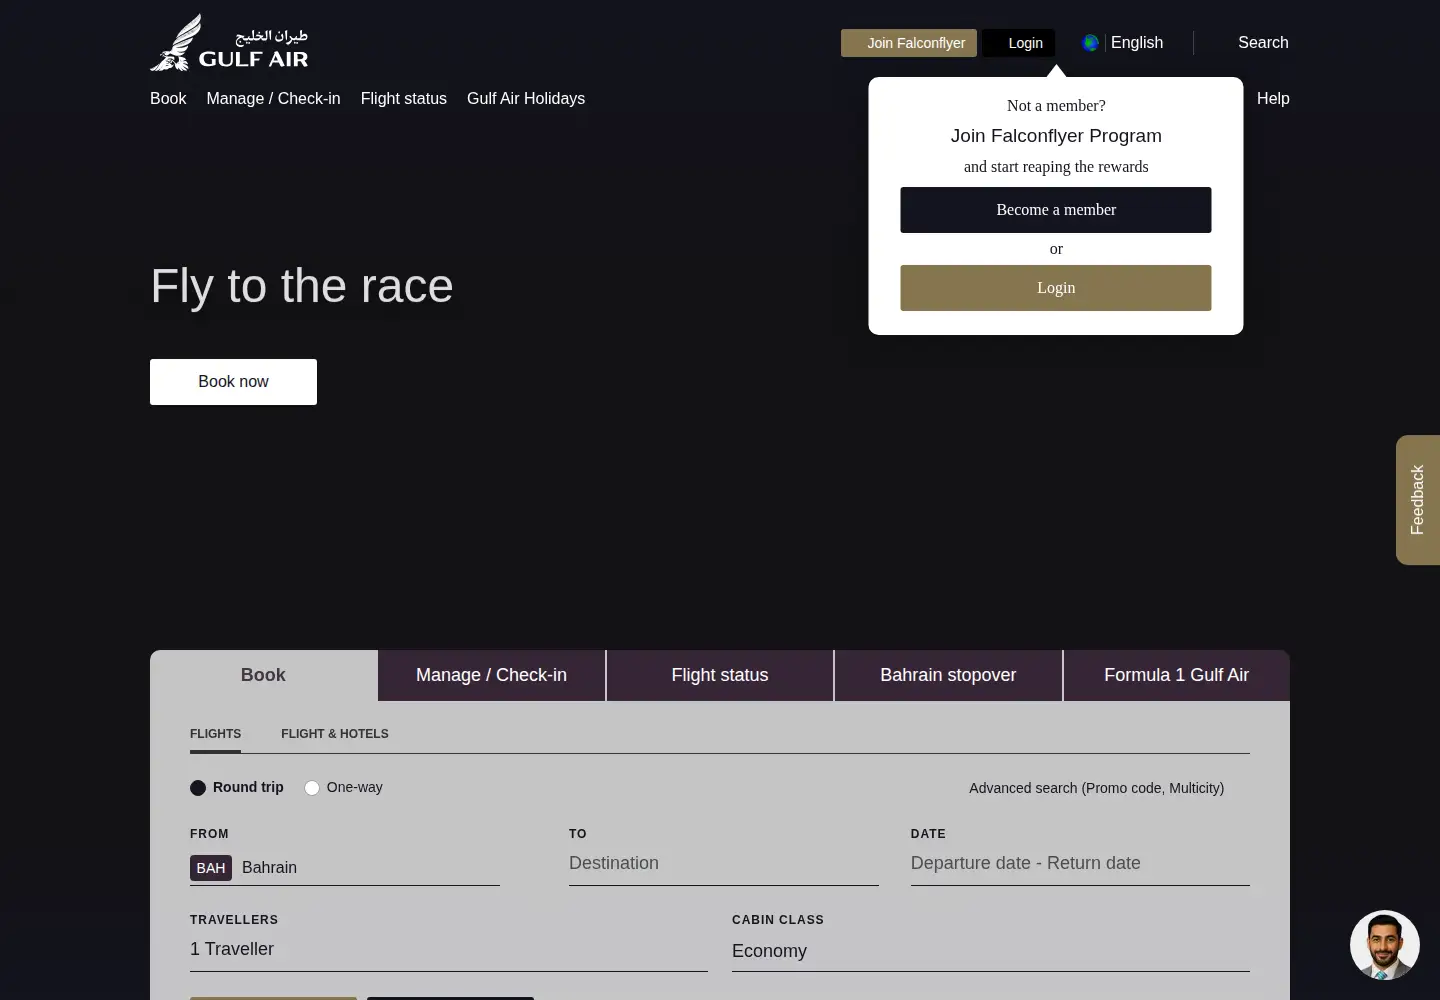Viewport: 1440px width, 1000px height.
Task: Open the Feedback side tab
Action: coord(1418,500)
